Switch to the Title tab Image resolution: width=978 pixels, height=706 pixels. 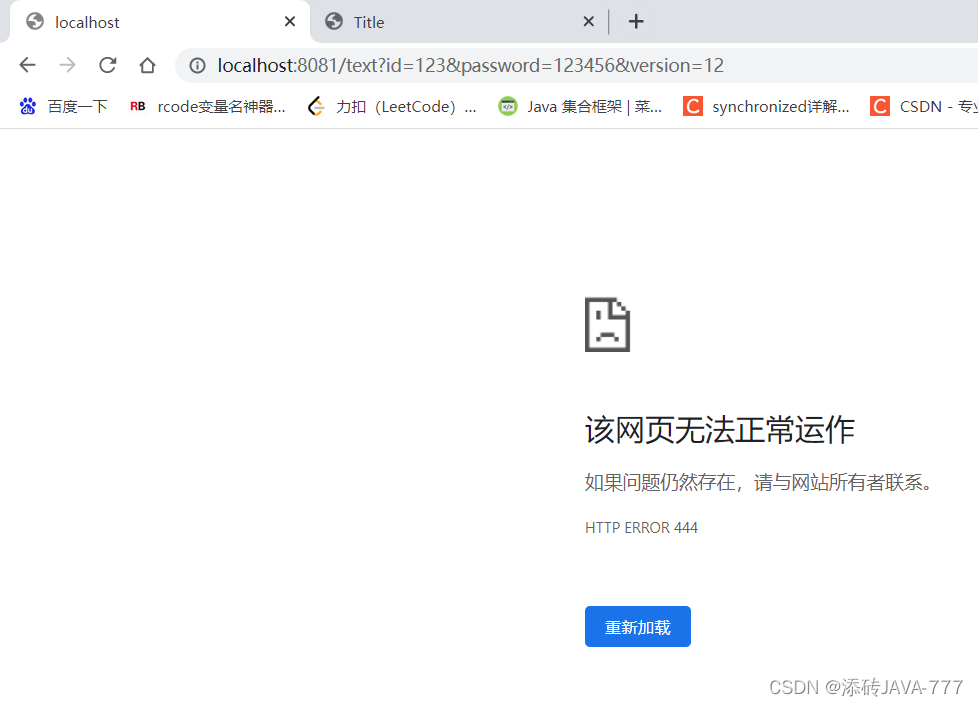pos(458,22)
